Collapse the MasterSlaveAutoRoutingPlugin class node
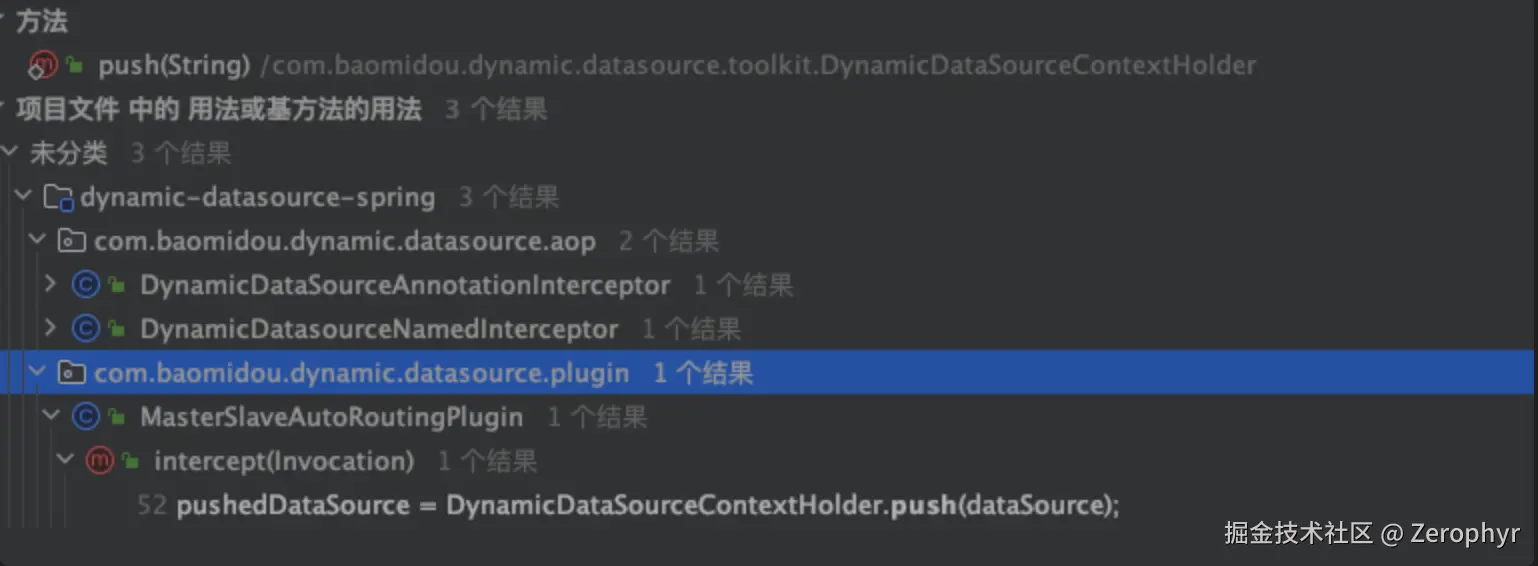The height and width of the screenshot is (566, 1538). click(x=51, y=417)
